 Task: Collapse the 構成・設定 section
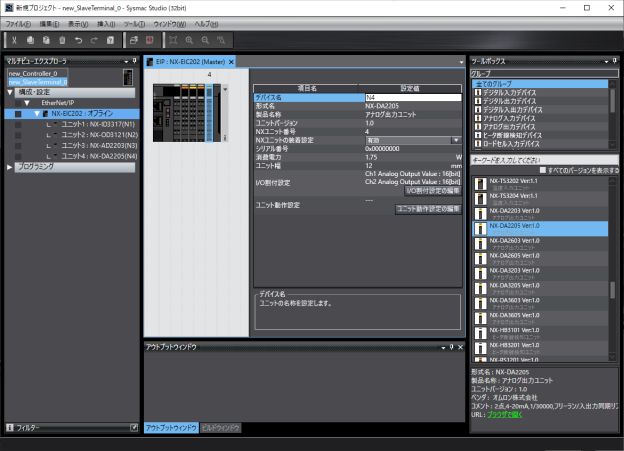click(x=10, y=92)
